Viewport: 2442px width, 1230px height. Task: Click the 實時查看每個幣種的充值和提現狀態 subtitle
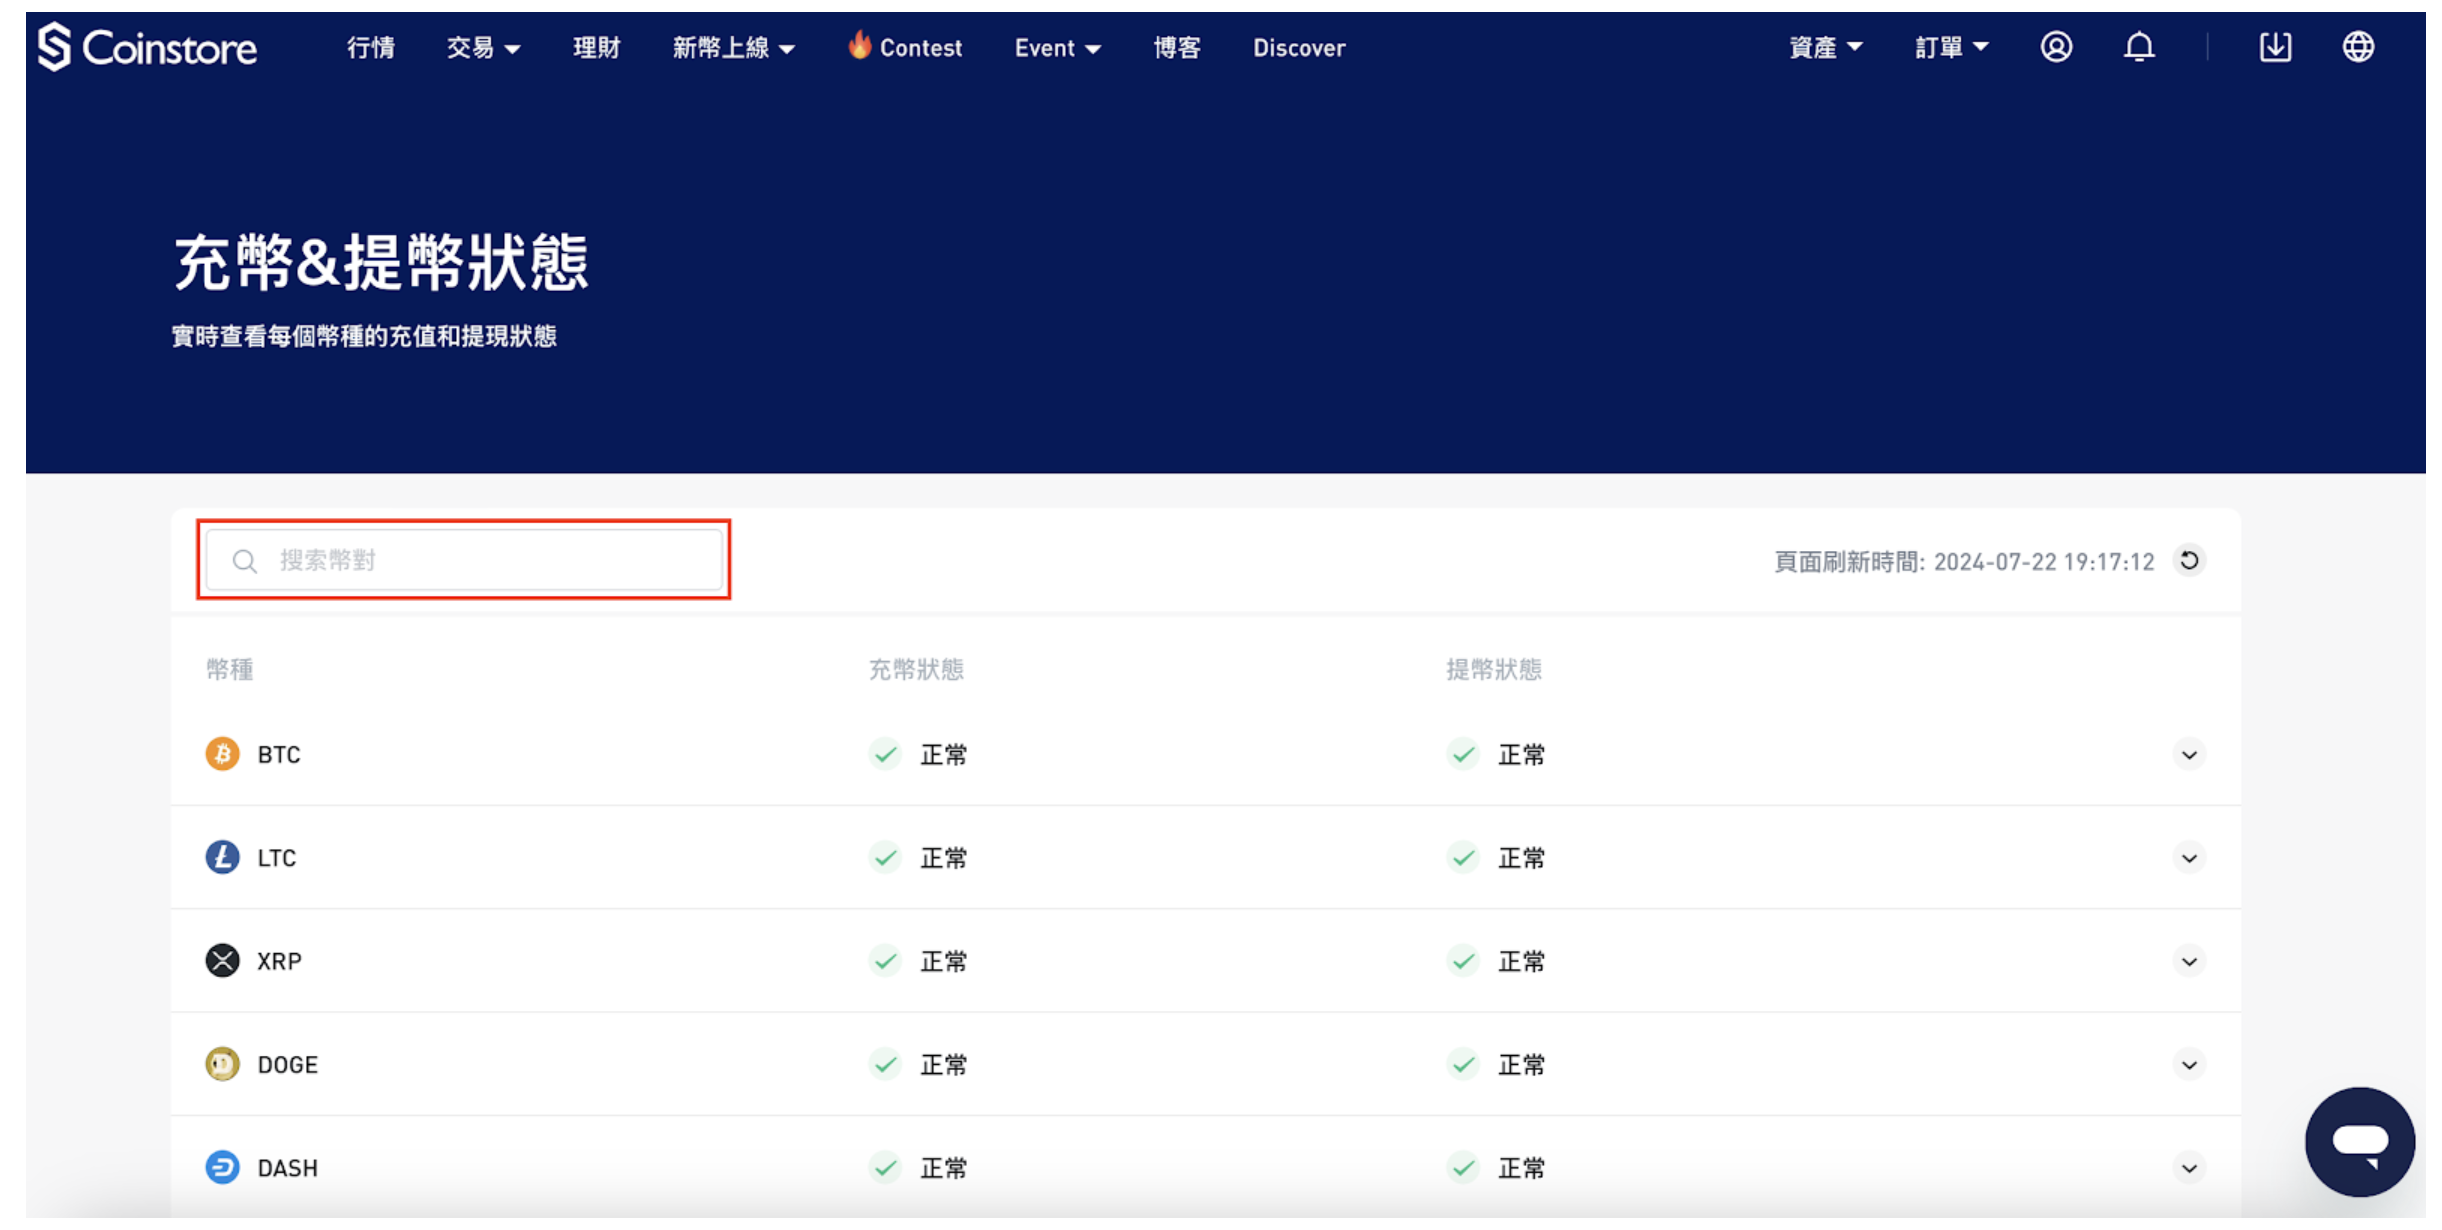[x=364, y=336]
